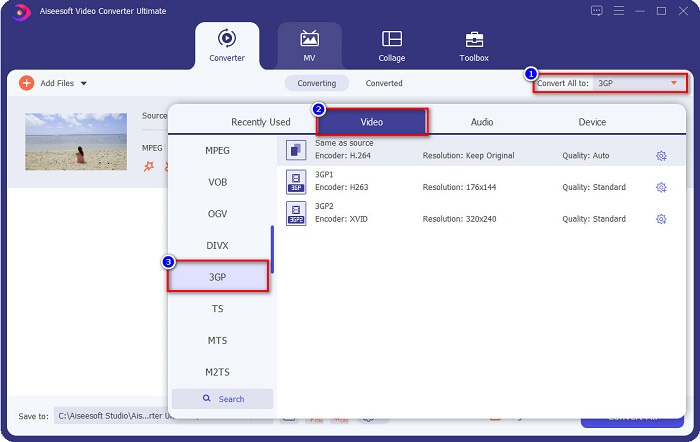
Task: Open settings gear for 3GP1 profile
Action: point(661,188)
